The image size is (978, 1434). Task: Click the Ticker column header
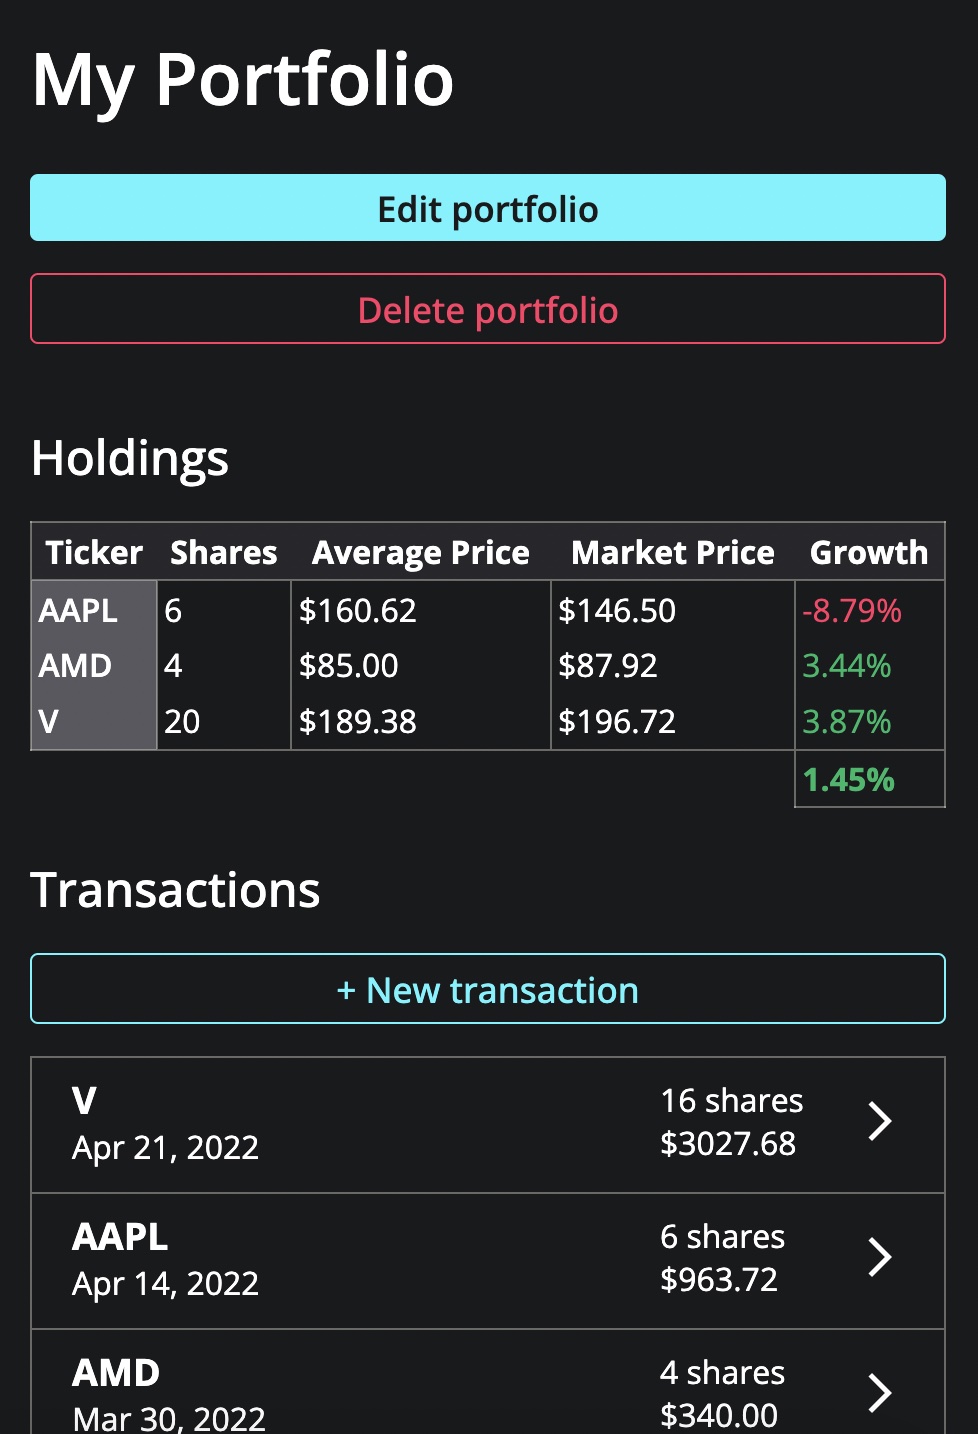94,552
